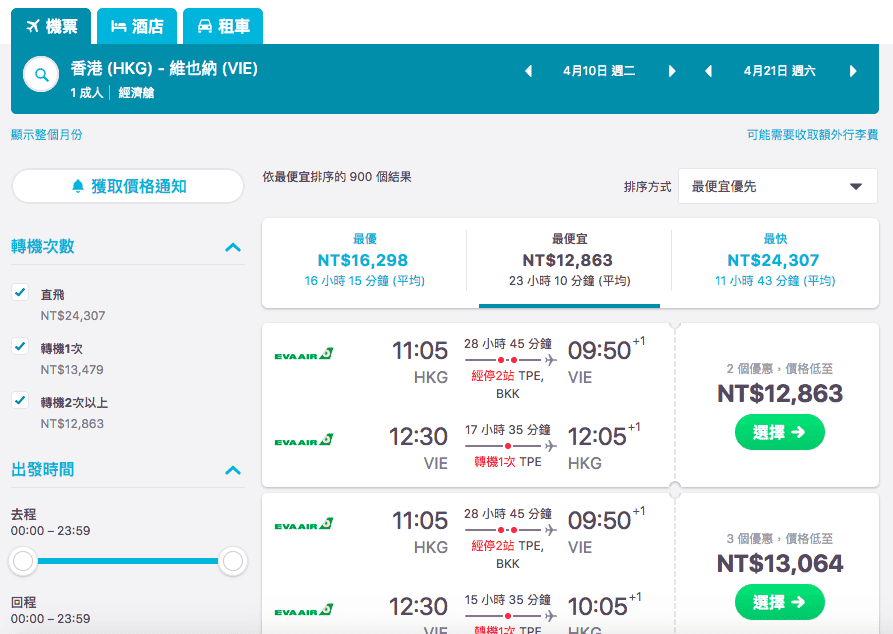The height and width of the screenshot is (634, 893).
Task: Open the 最便宜優先 sort dropdown
Action: tap(778, 186)
